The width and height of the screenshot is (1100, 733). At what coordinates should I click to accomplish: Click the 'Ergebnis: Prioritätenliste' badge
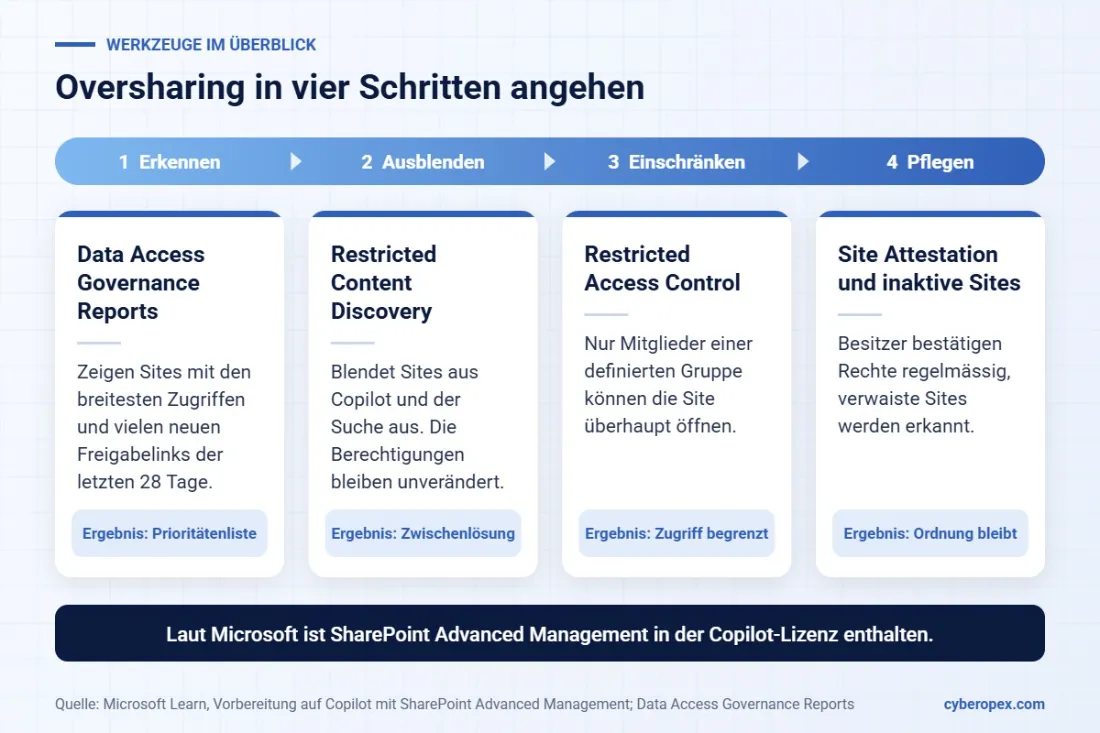(x=170, y=533)
